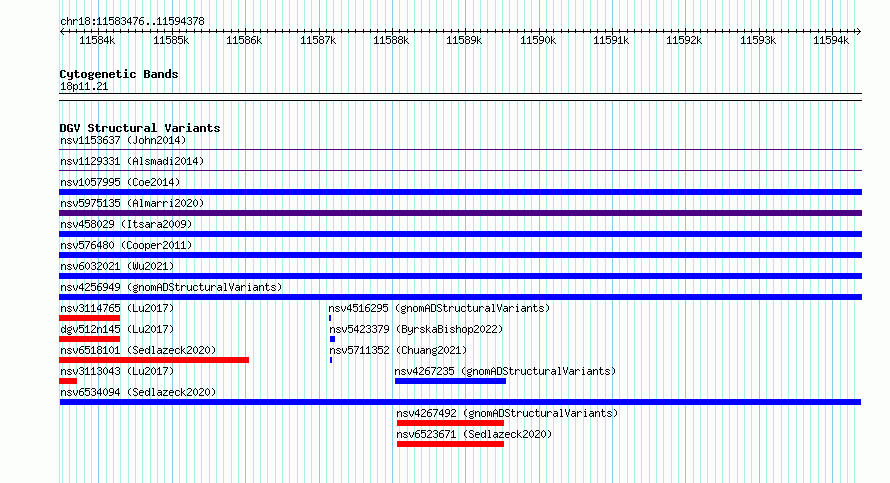Click the 11586k ruler tick label
890x483 pixels.
[x=244, y=40]
